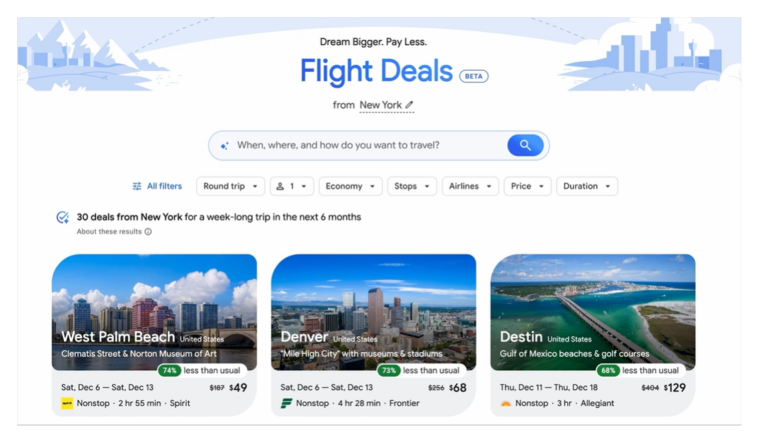Open the West Palm Beach deal card
Viewport: 768px width, 446px height.
(154, 335)
